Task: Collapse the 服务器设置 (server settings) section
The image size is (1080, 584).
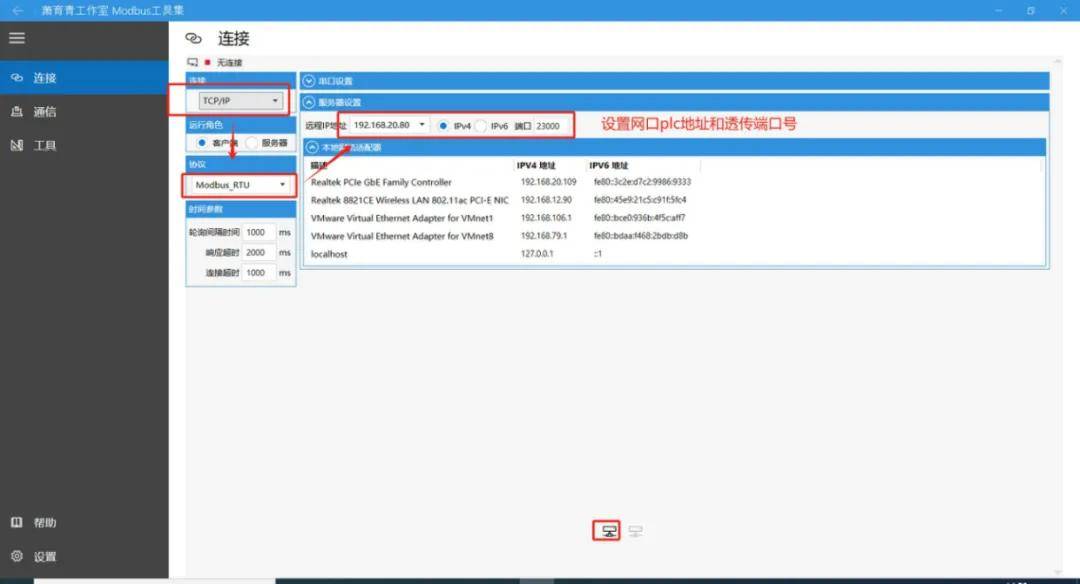Action: [x=309, y=102]
